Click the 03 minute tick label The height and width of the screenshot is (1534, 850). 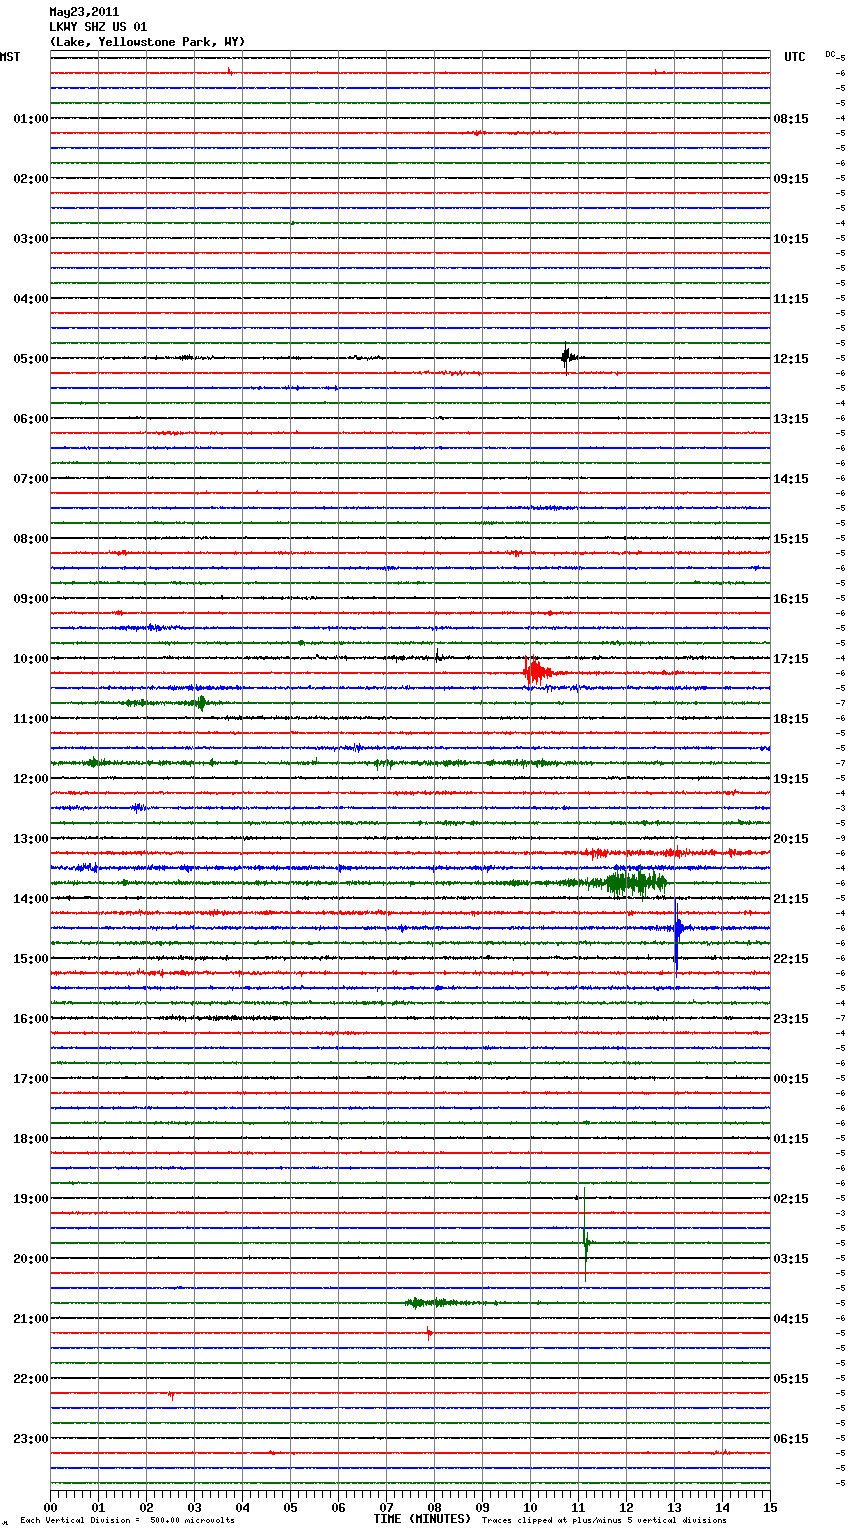tap(195, 1508)
